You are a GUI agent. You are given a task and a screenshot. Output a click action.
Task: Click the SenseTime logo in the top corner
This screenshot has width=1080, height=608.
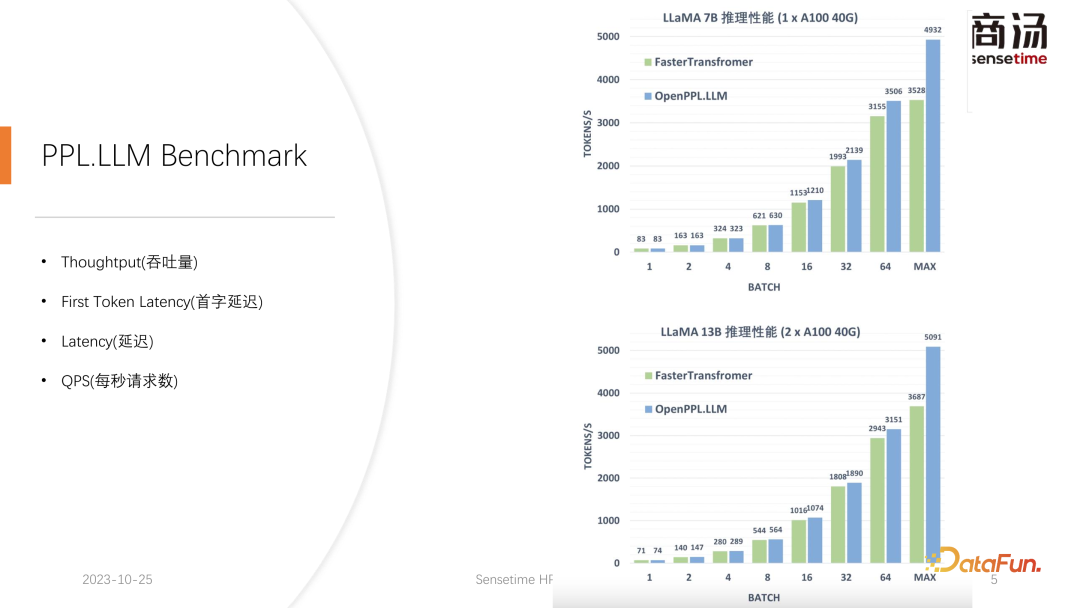pyautogui.click(x=1008, y=40)
